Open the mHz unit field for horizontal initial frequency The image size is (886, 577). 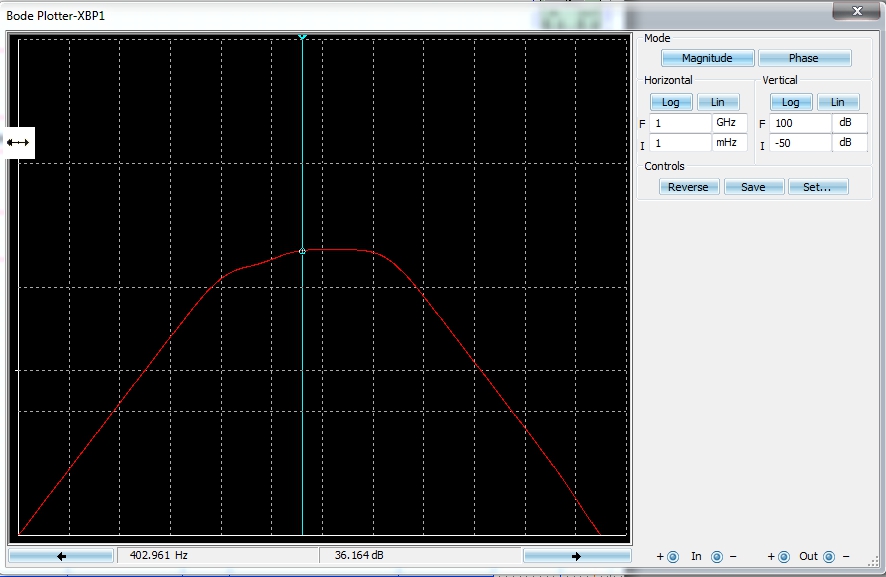(729, 143)
